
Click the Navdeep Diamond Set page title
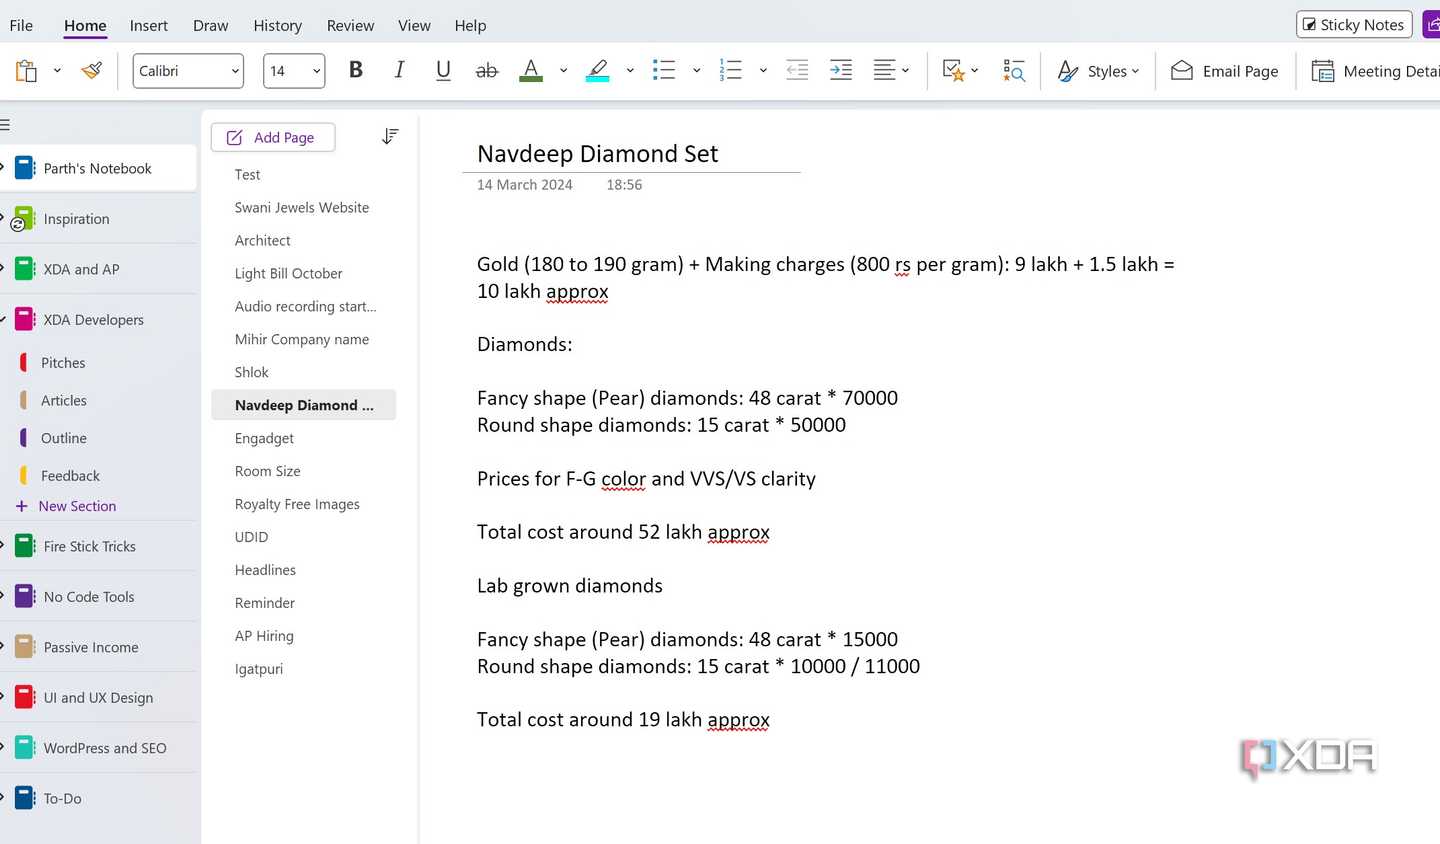pos(598,154)
